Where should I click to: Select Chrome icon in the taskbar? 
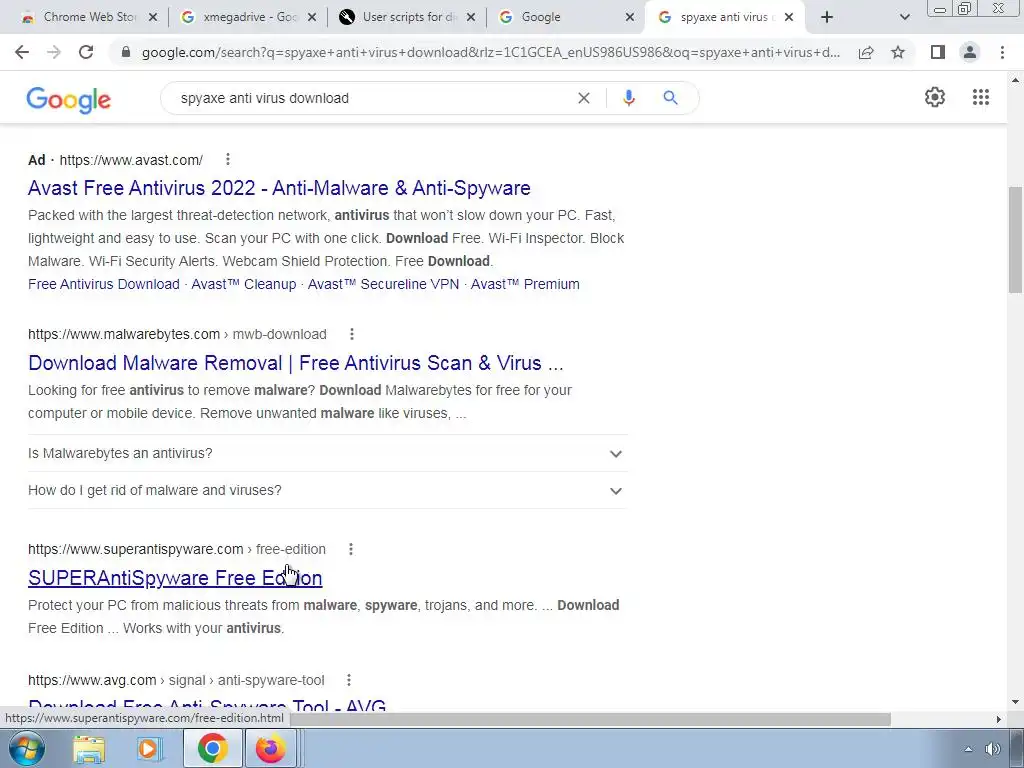pyautogui.click(x=212, y=749)
